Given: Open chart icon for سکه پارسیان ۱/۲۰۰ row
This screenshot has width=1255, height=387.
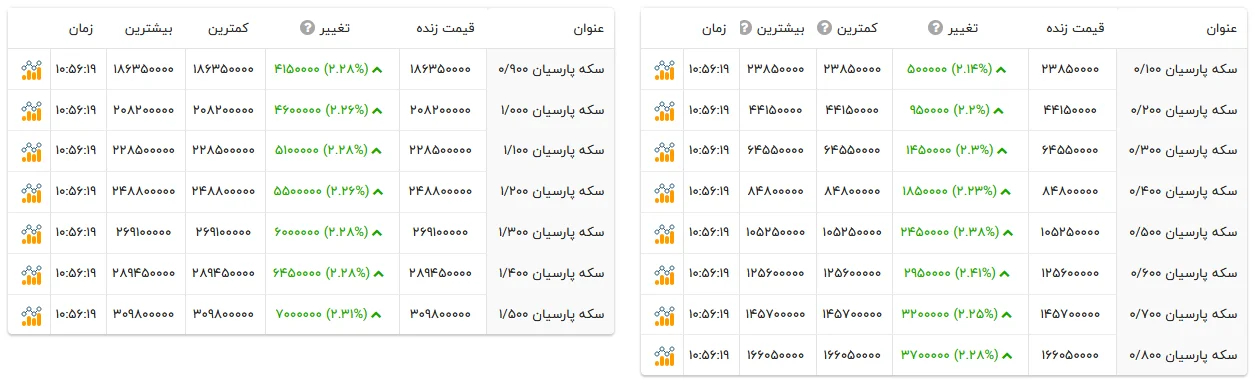Looking at the screenshot, I should tap(32, 192).
